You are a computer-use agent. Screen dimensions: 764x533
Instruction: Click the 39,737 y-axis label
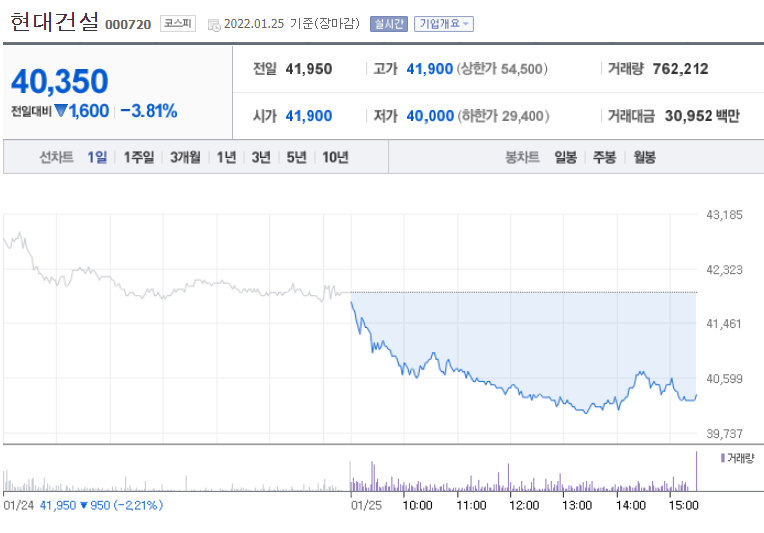724,434
